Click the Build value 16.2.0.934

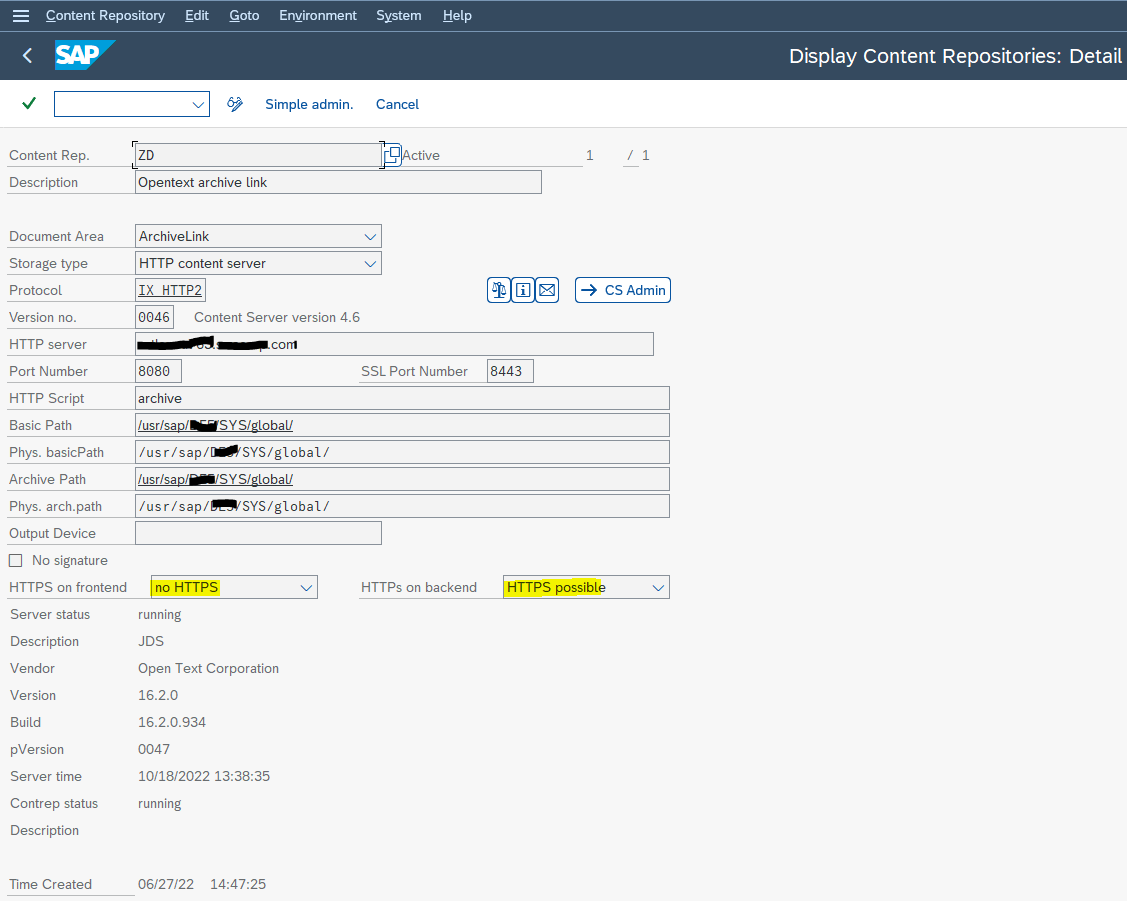click(x=172, y=722)
